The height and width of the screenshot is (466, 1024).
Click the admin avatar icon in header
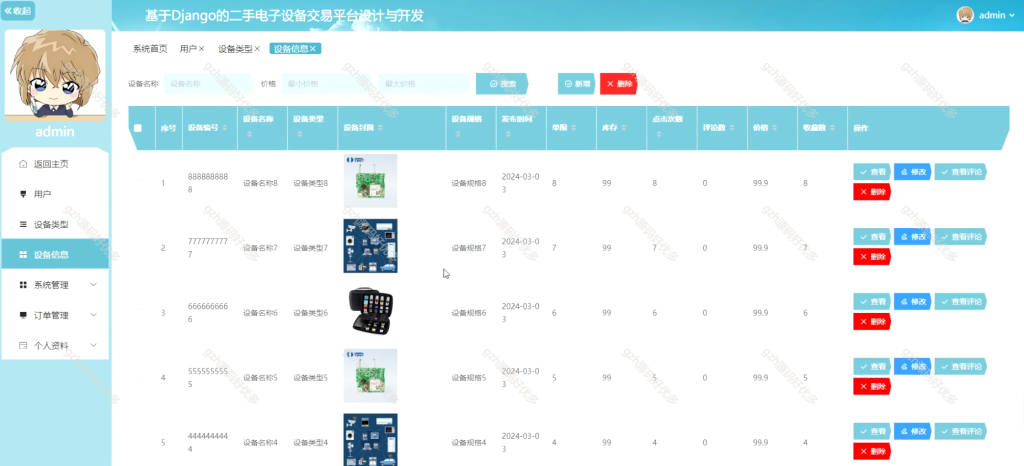click(965, 15)
